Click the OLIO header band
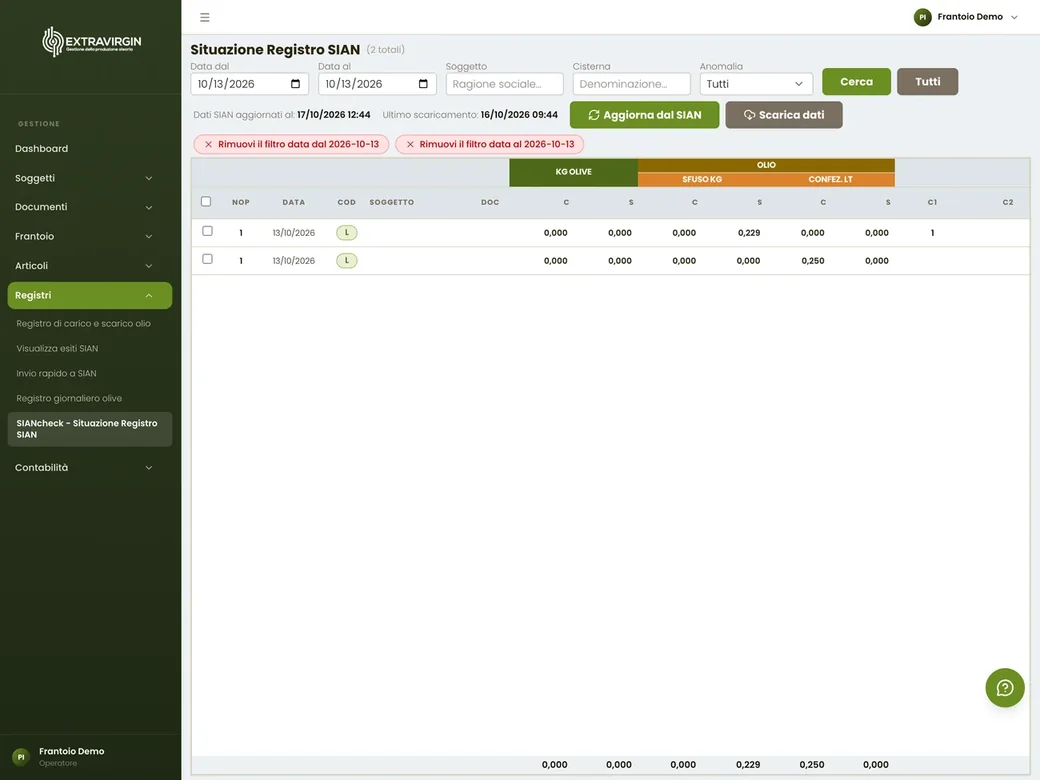Viewport: 1040px width, 780px height. tap(766, 165)
